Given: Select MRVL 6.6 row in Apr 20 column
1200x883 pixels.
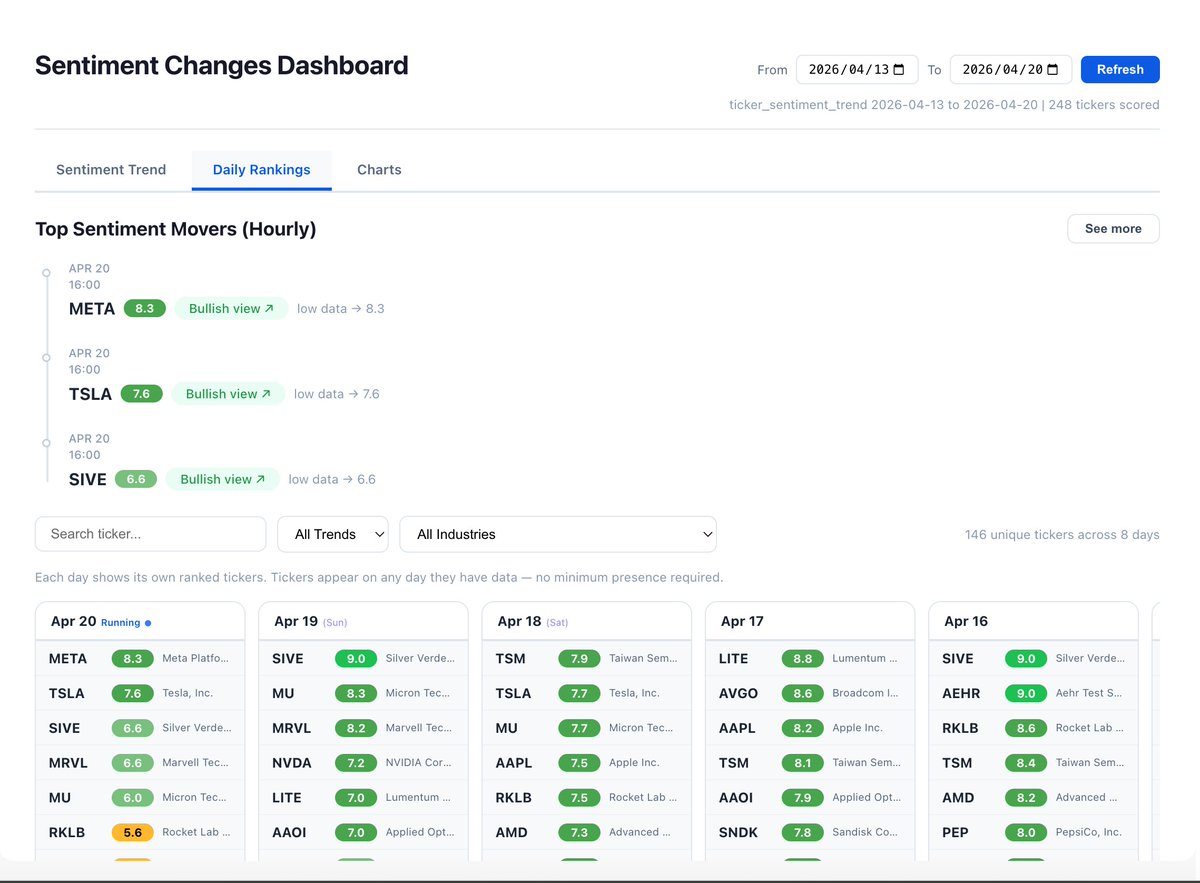Looking at the screenshot, I should pos(140,762).
